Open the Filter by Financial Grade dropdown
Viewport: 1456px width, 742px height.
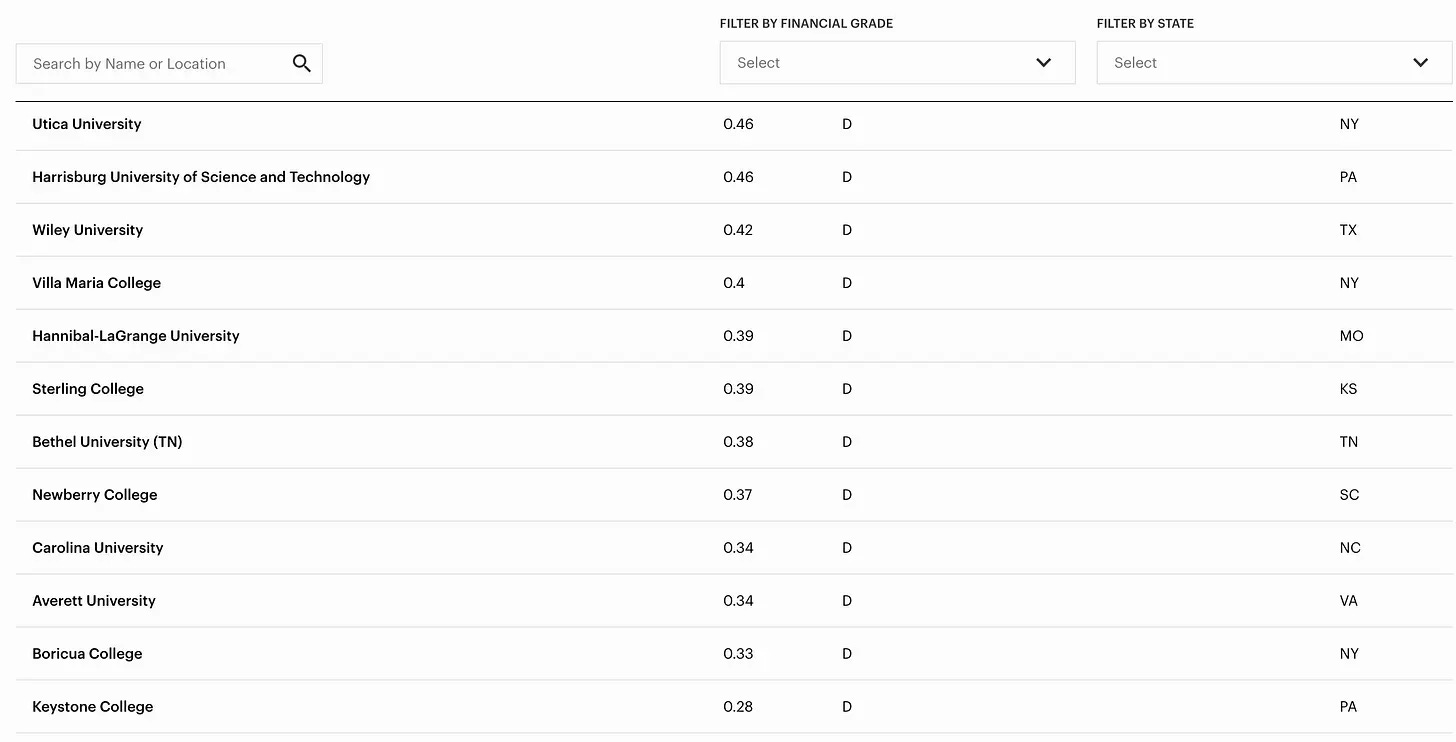pyautogui.click(x=897, y=63)
